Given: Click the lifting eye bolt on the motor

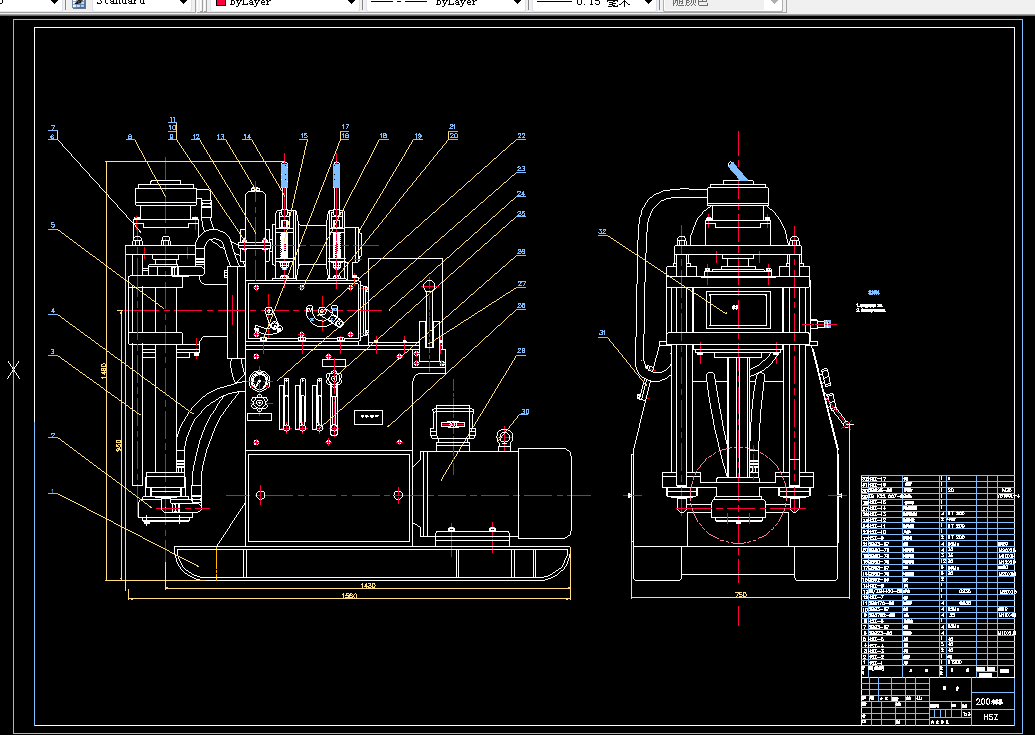Looking at the screenshot, I should pyautogui.click(x=505, y=435).
